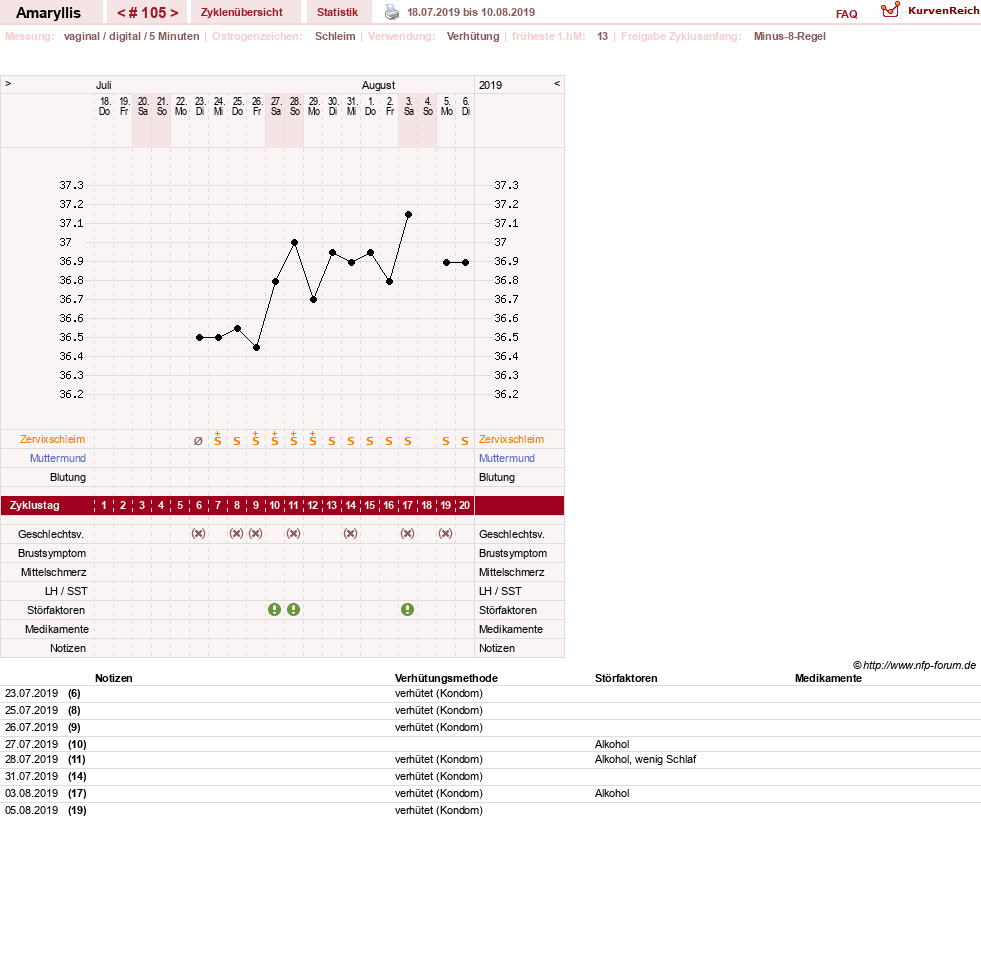The width and height of the screenshot is (981, 977).
Task: Click Geschlechtsverkehr marker on cycle day 17
Action: (x=407, y=534)
